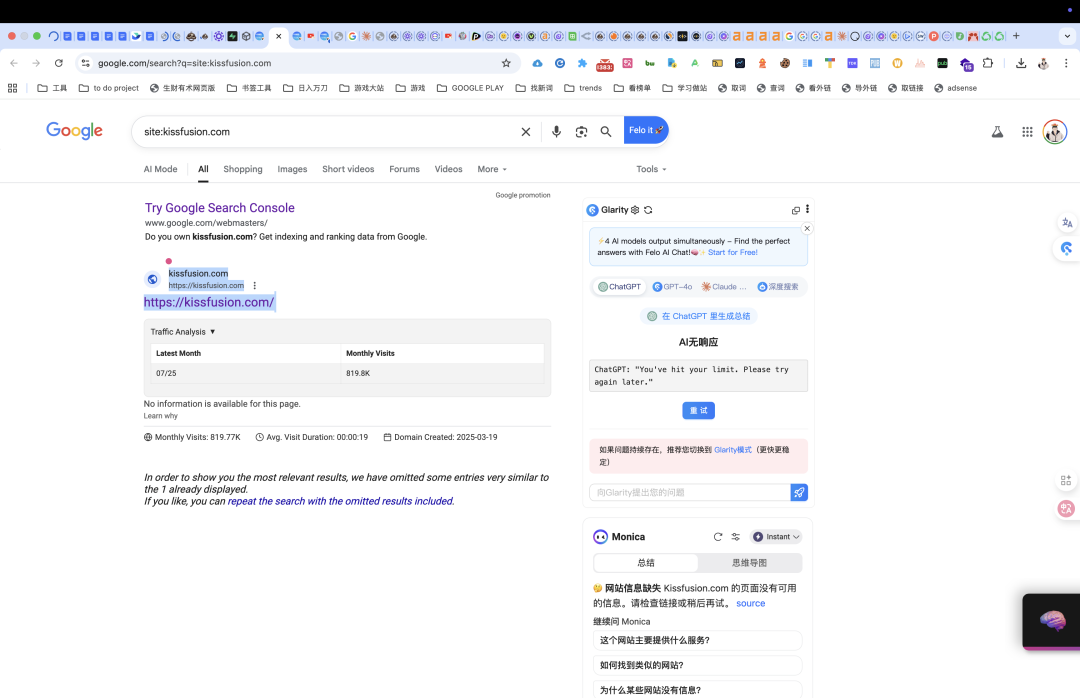Expand the More dropdown
The height and width of the screenshot is (698, 1080).
pyautogui.click(x=492, y=169)
